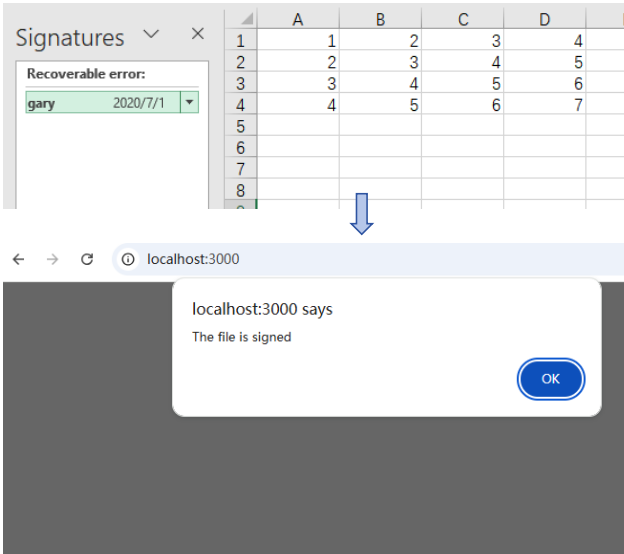Screen dimensions: 624x554
Task: Go back in the browser
Action: coord(18,259)
